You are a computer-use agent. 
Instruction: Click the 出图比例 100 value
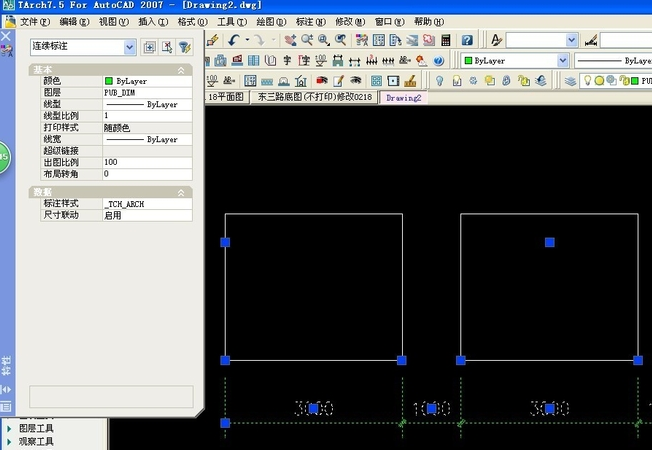[147, 162]
